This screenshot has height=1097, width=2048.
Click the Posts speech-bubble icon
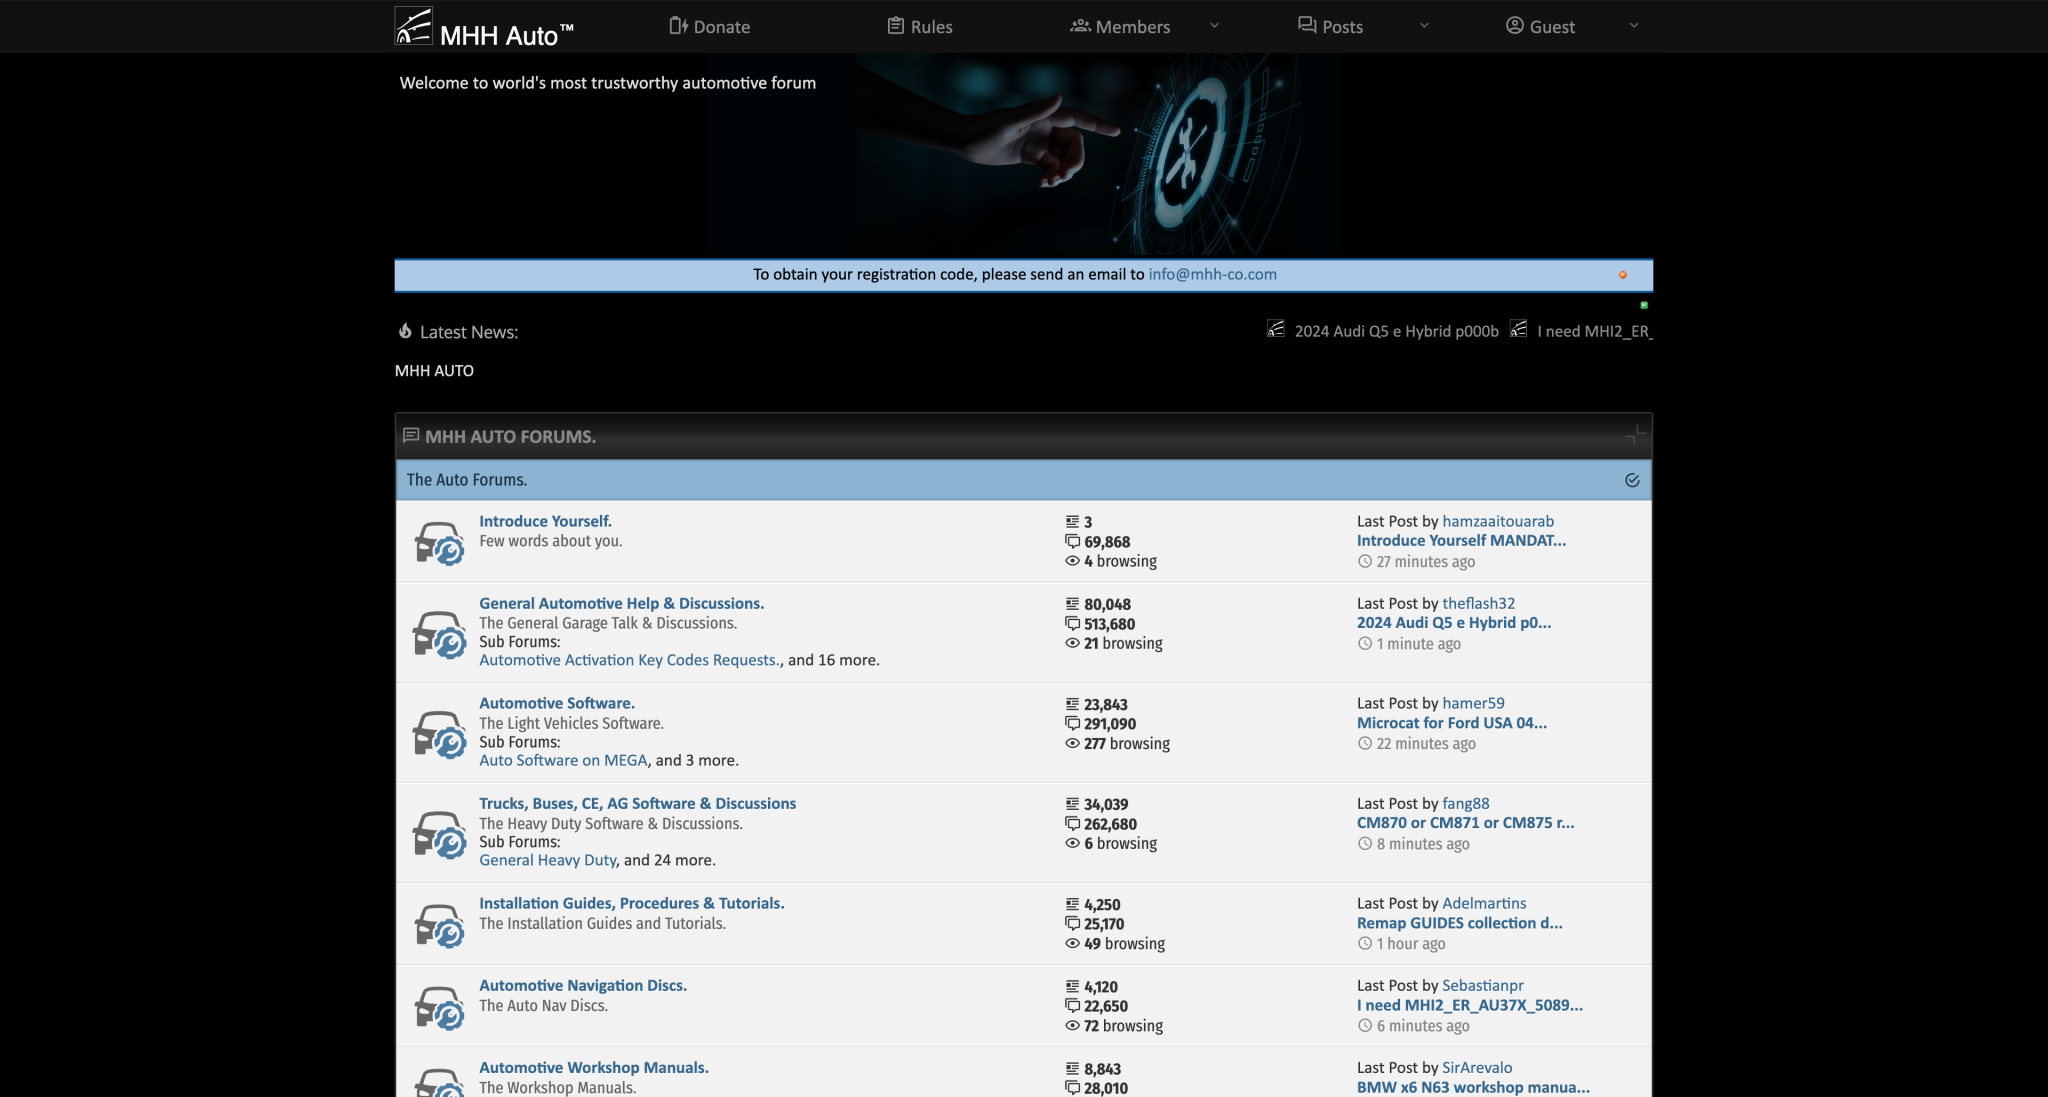[1304, 25]
